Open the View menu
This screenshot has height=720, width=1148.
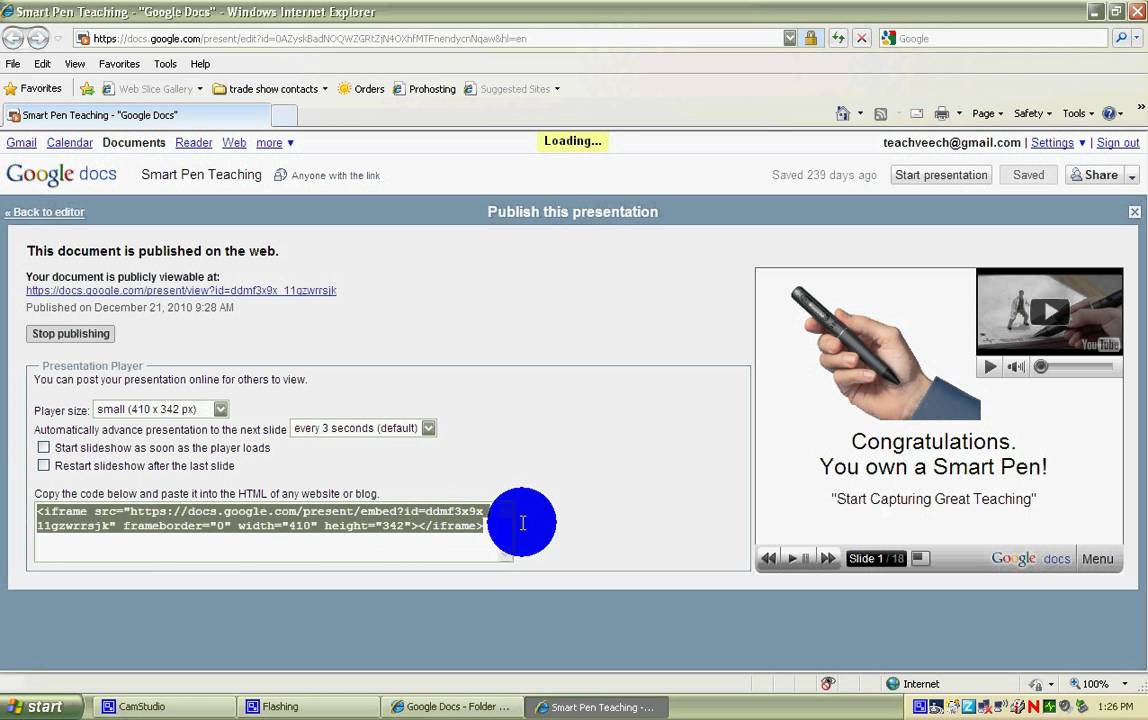[x=75, y=64]
